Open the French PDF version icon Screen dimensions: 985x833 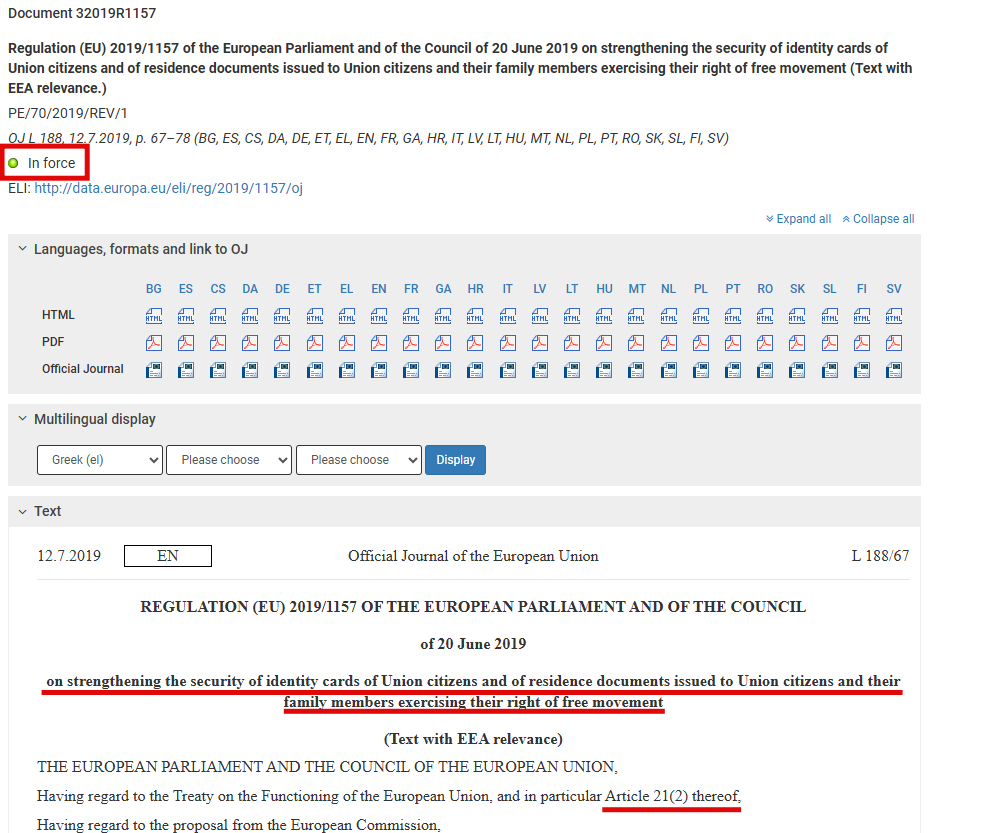click(x=411, y=343)
